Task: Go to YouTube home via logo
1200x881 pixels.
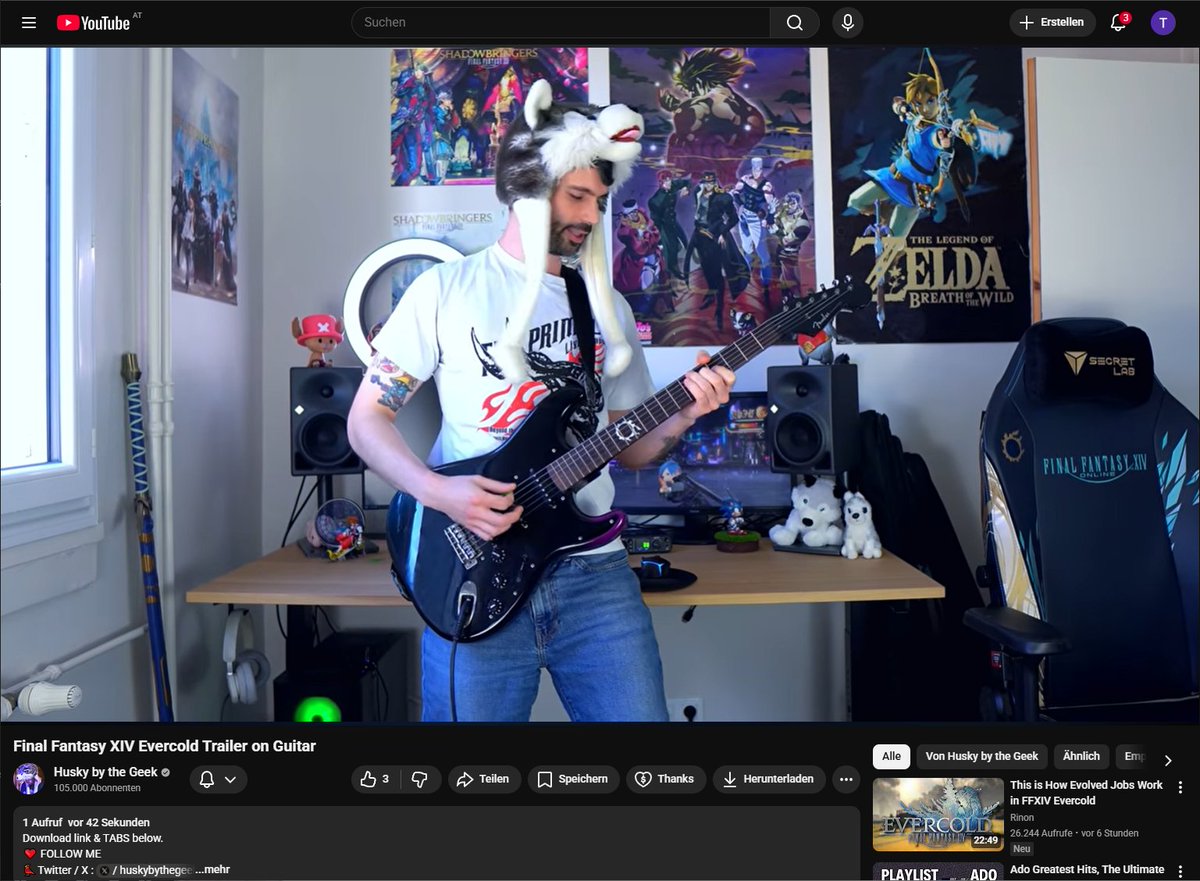Action: [94, 23]
